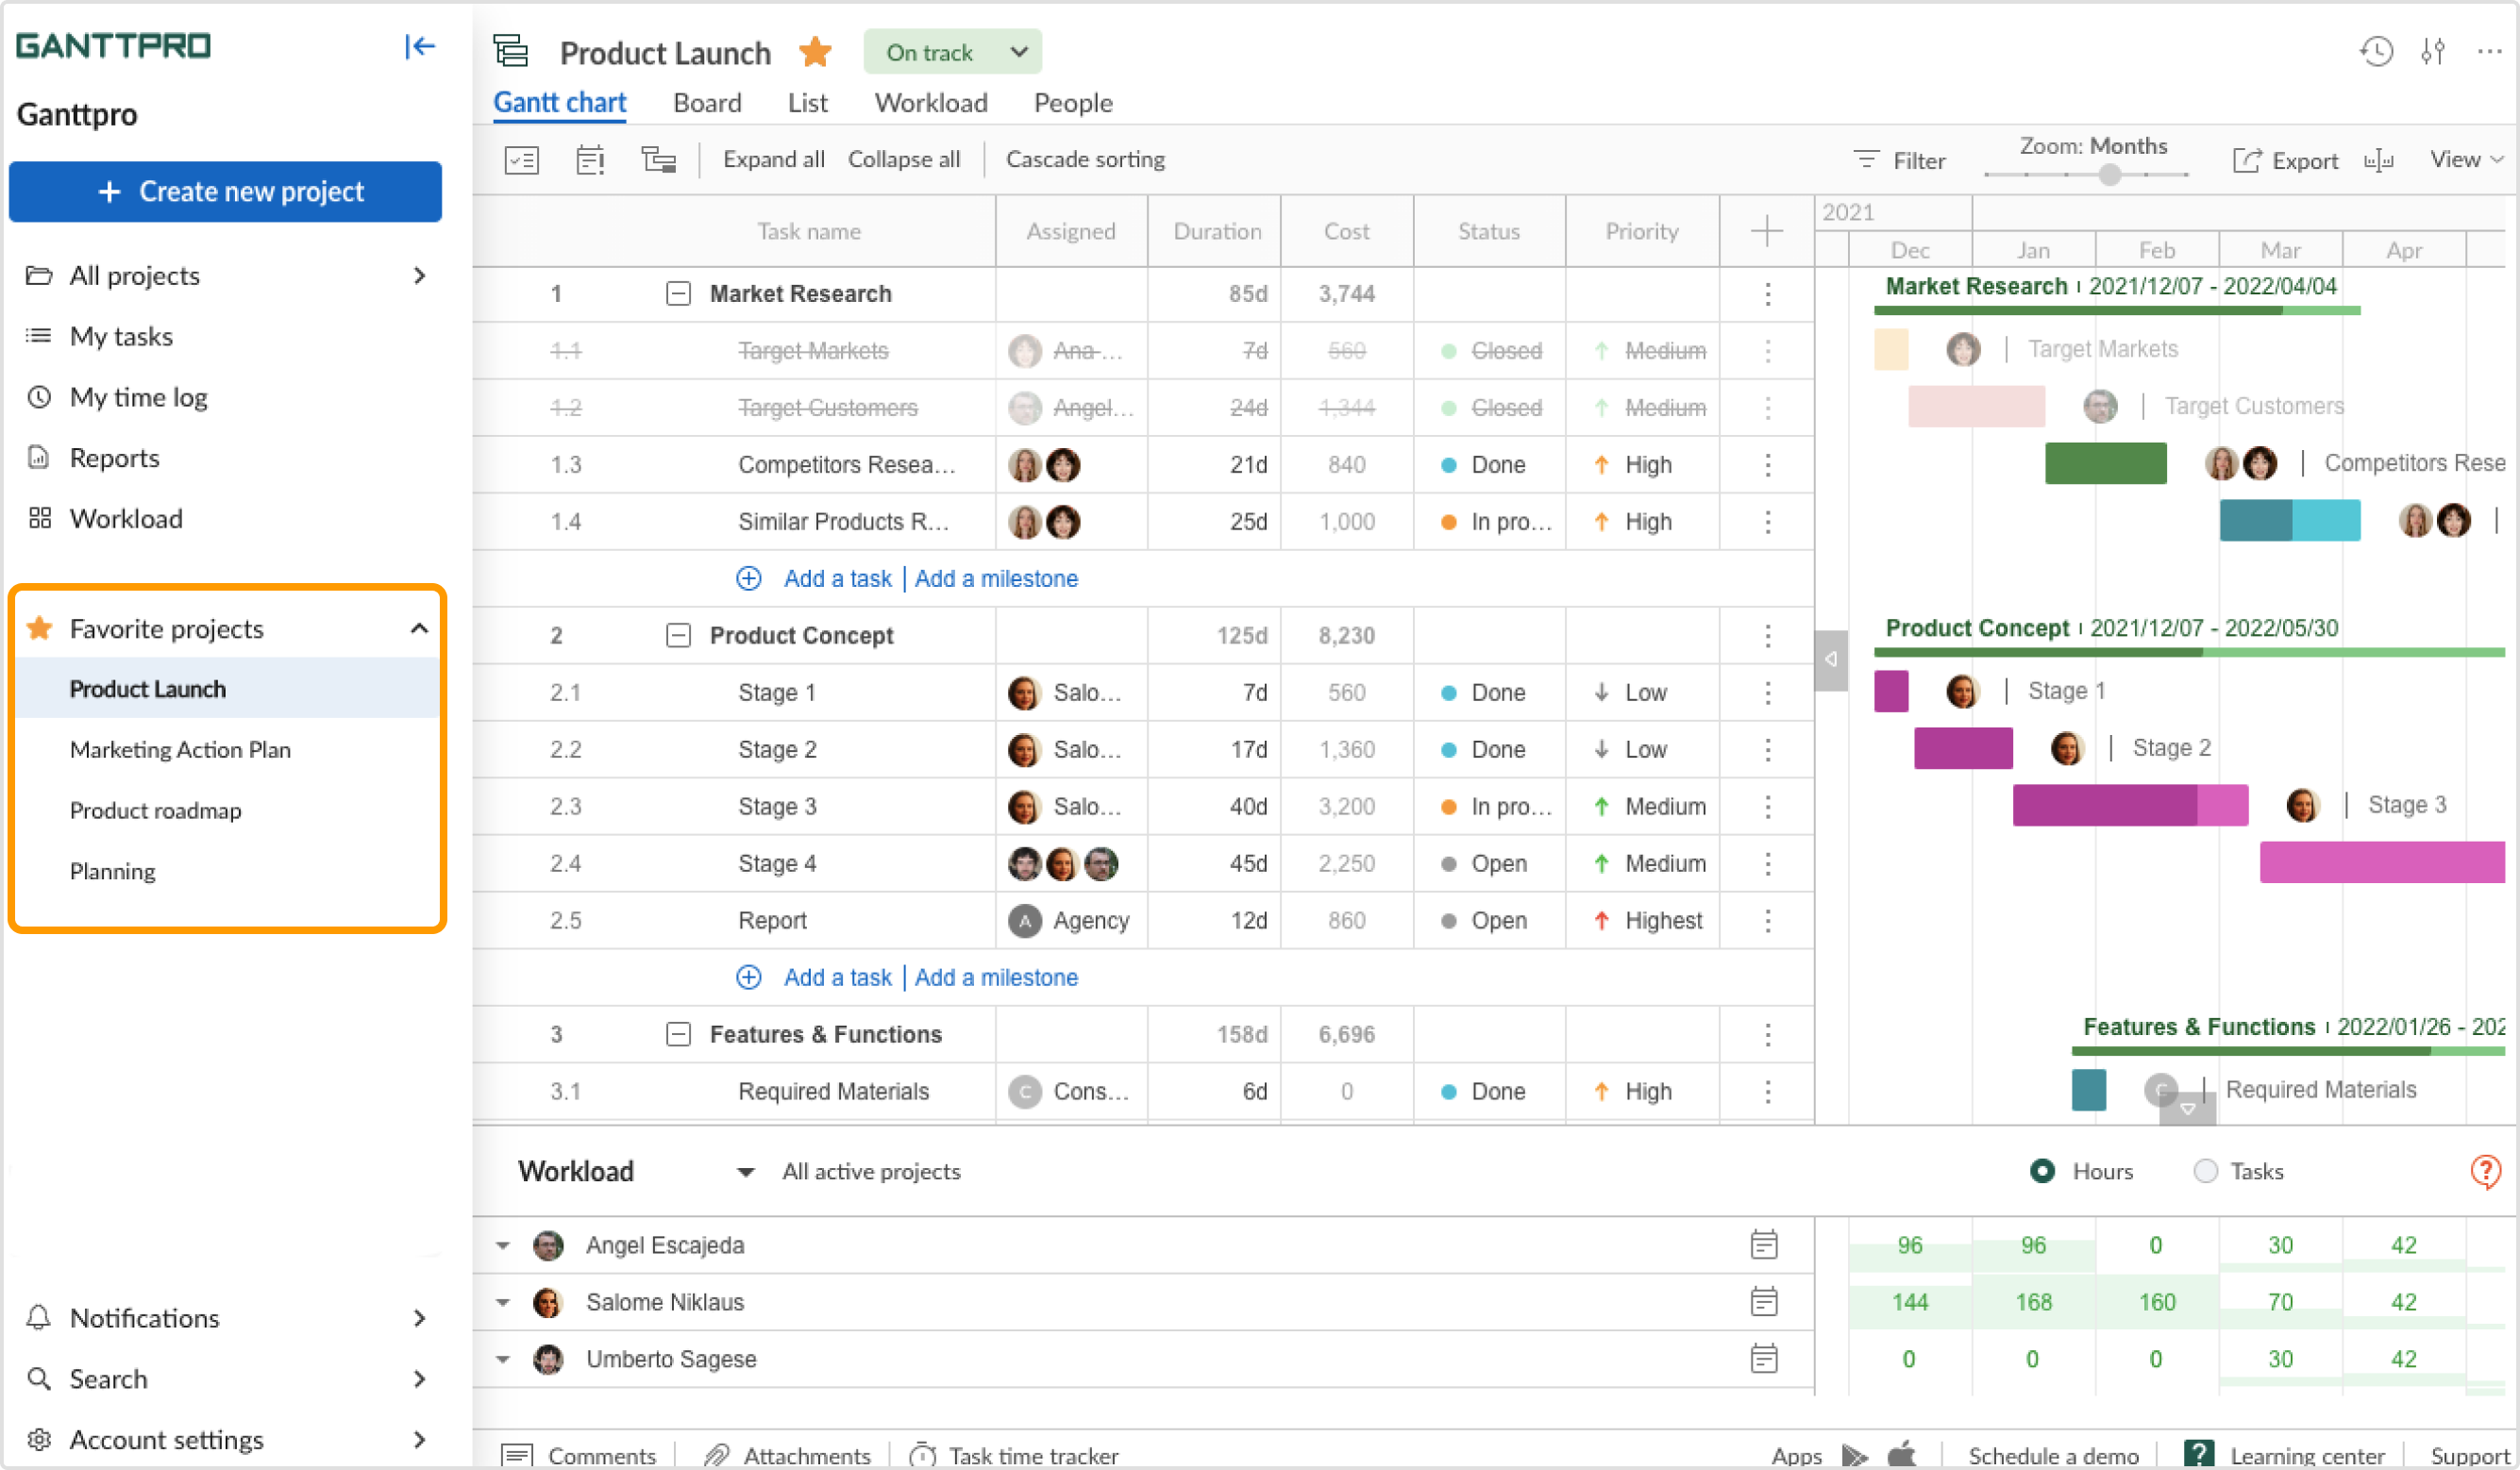Image resolution: width=2520 pixels, height=1470 pixels.
Task: Collapse the Features & Functions group
Action: pyautogui.click(x=678, y=1035)
